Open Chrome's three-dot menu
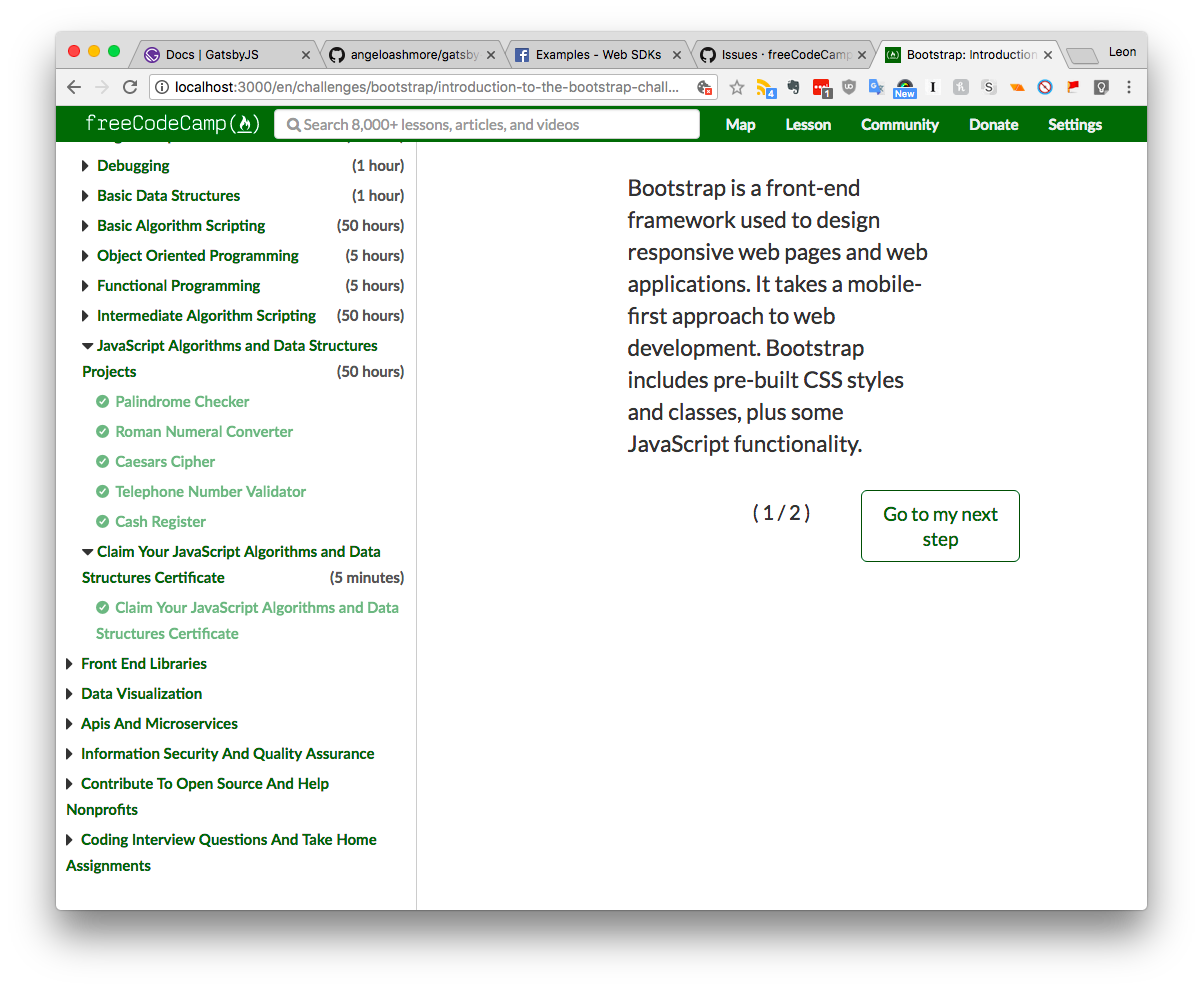 1128,87
